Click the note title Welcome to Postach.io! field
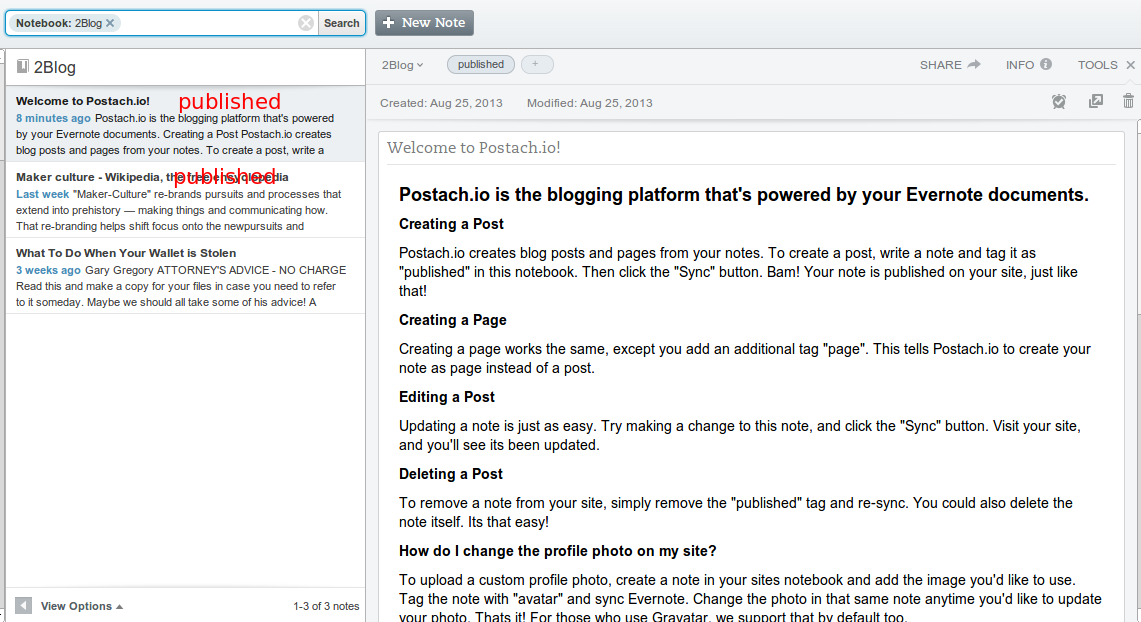The image size is (1141, 622). tap(750, 148)
